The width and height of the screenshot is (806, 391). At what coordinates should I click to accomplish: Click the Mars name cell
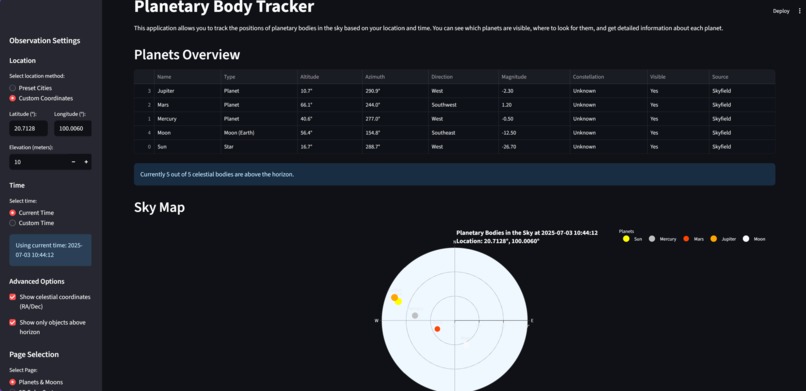click(188, 105)
